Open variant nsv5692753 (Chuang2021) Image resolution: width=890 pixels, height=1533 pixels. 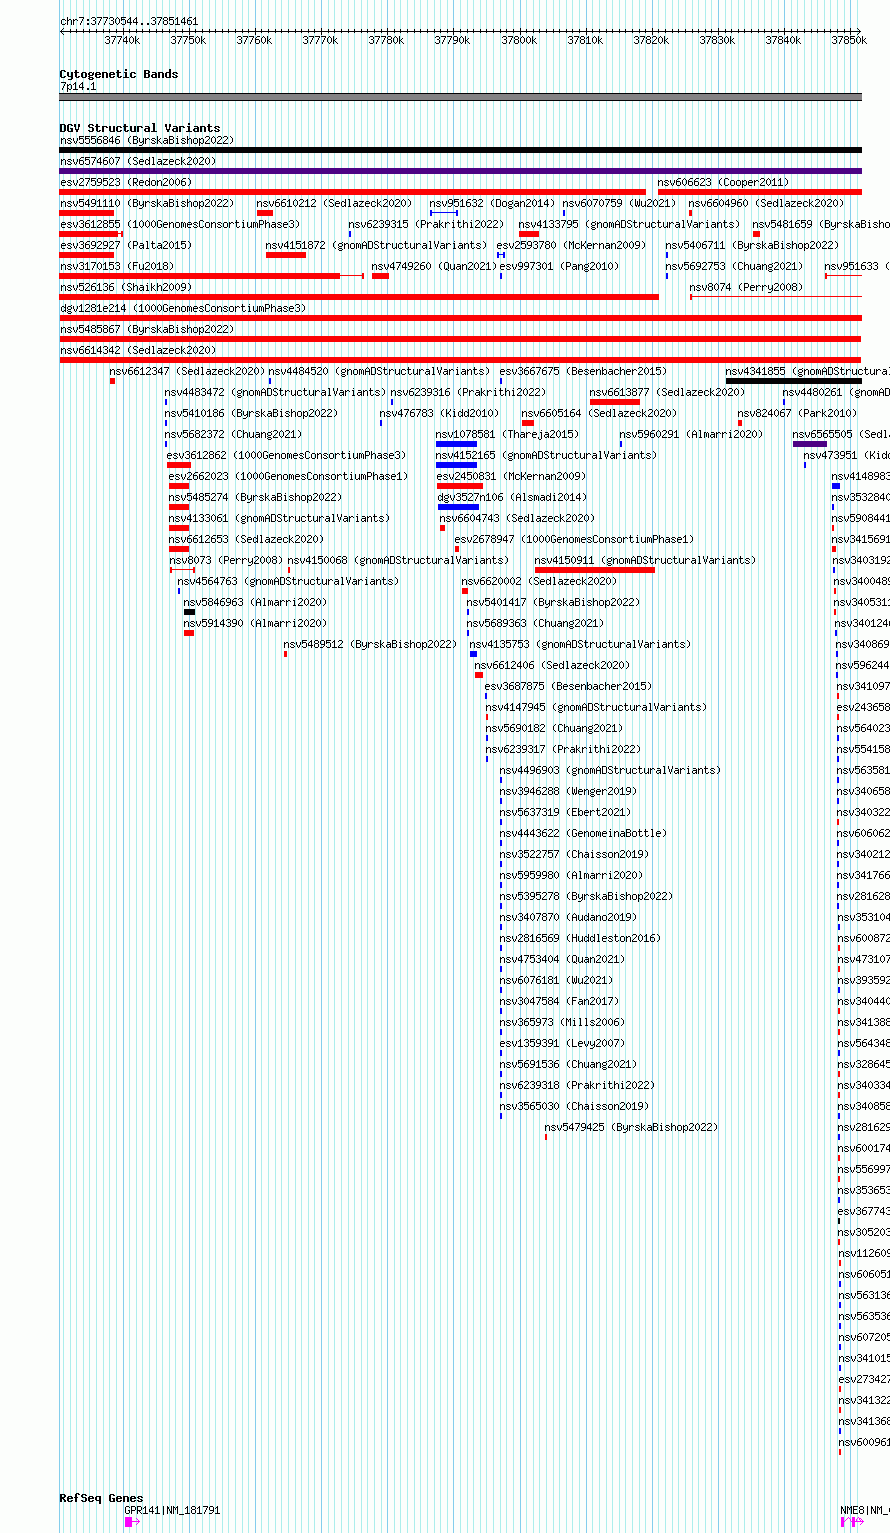(x=734, y=266)
